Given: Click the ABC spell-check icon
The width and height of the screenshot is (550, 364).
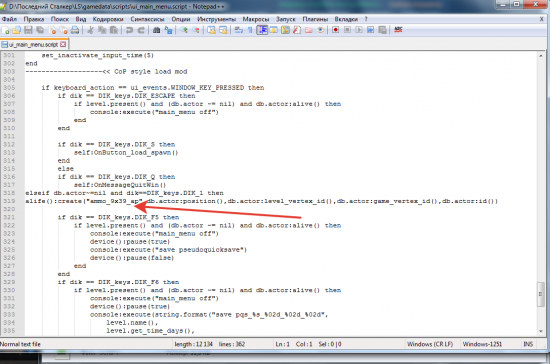Looking at the screenshot, I should [x=398, y=30].
